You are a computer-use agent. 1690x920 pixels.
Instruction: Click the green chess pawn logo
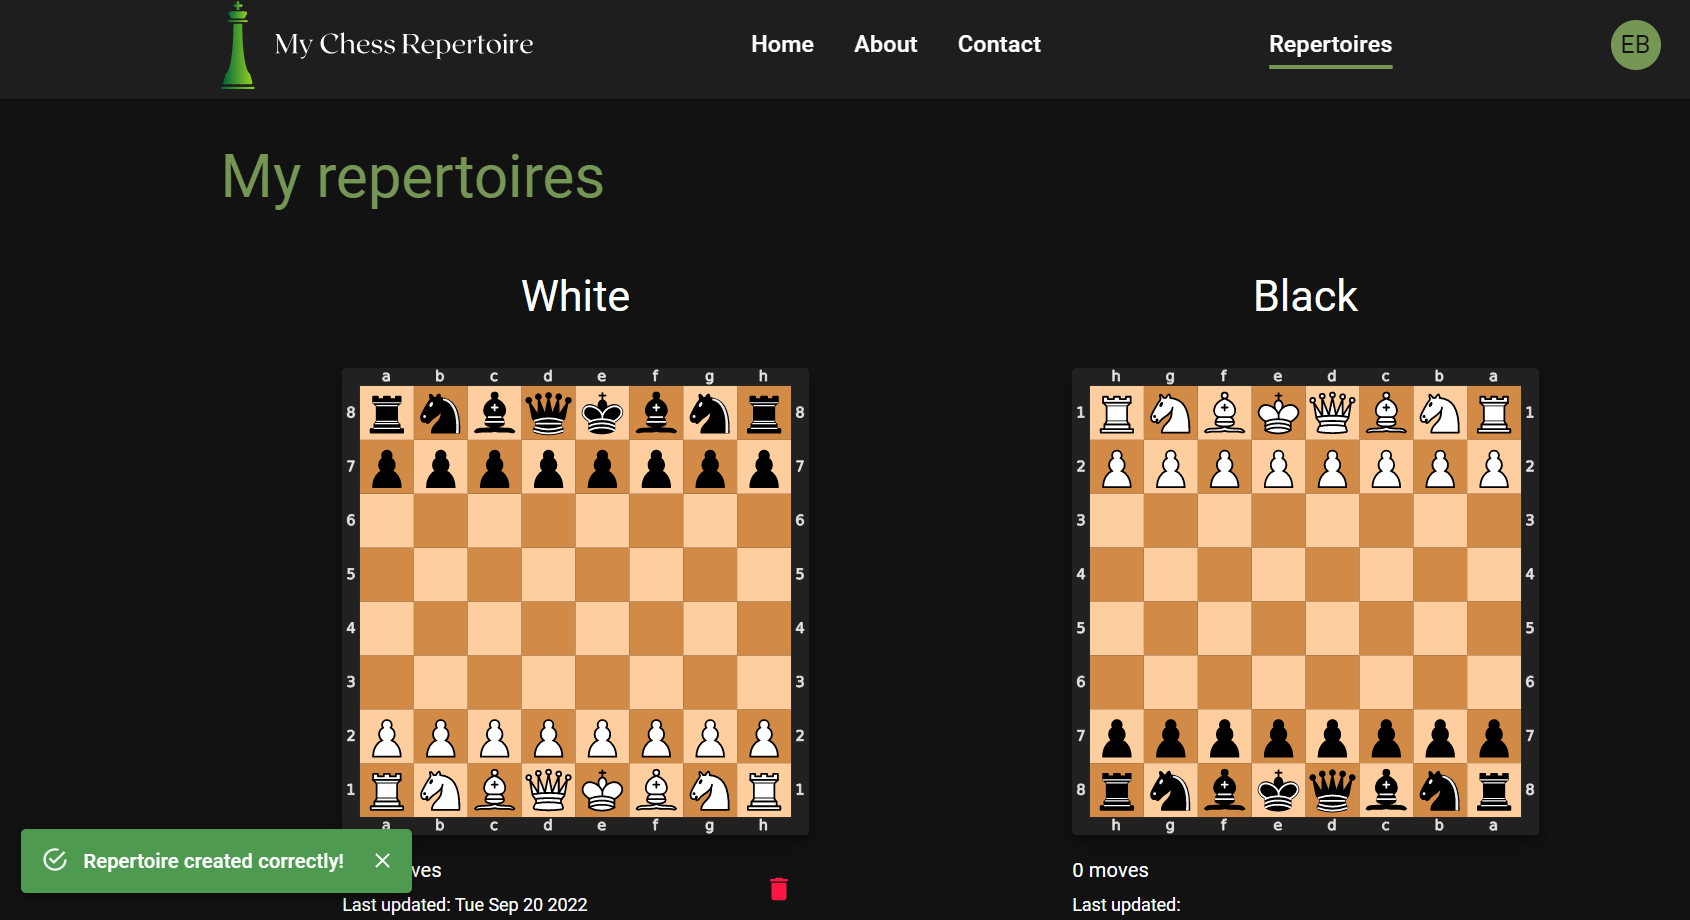(x=237, y=47)
